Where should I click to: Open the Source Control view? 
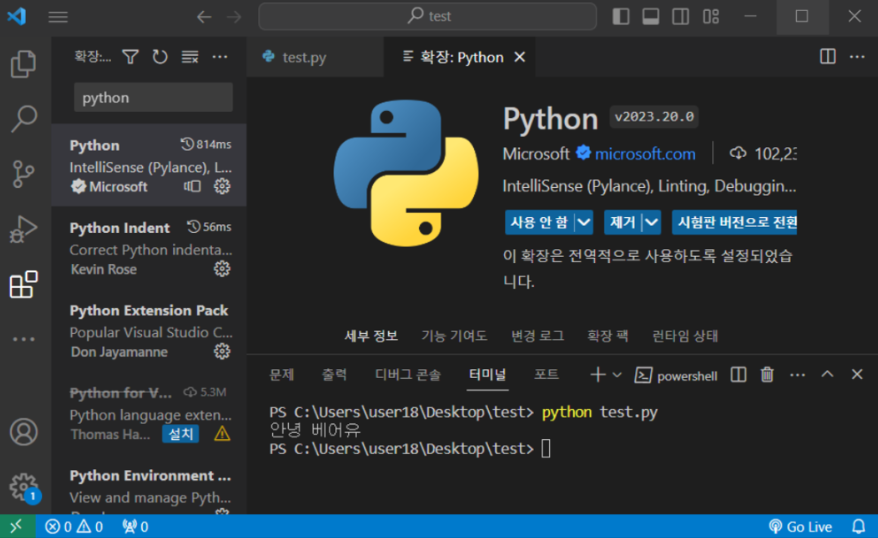(24, 174)
